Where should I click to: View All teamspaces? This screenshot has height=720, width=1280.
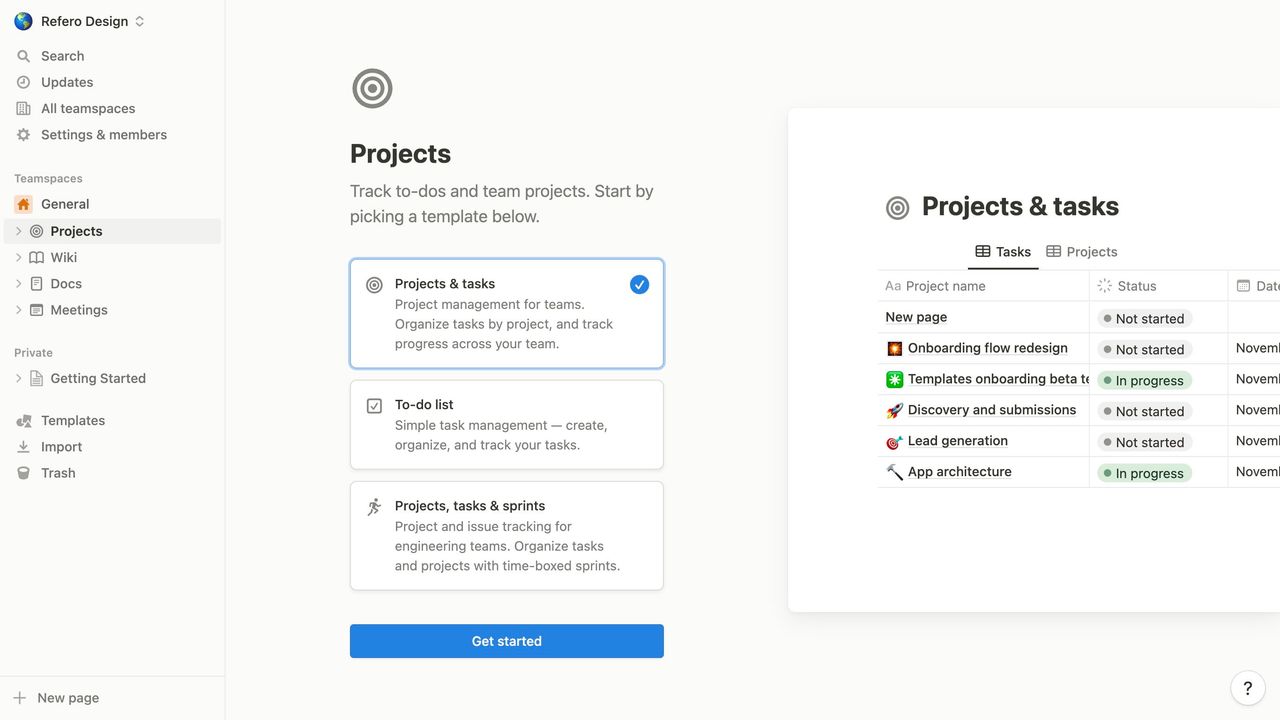tap(88, 108)
